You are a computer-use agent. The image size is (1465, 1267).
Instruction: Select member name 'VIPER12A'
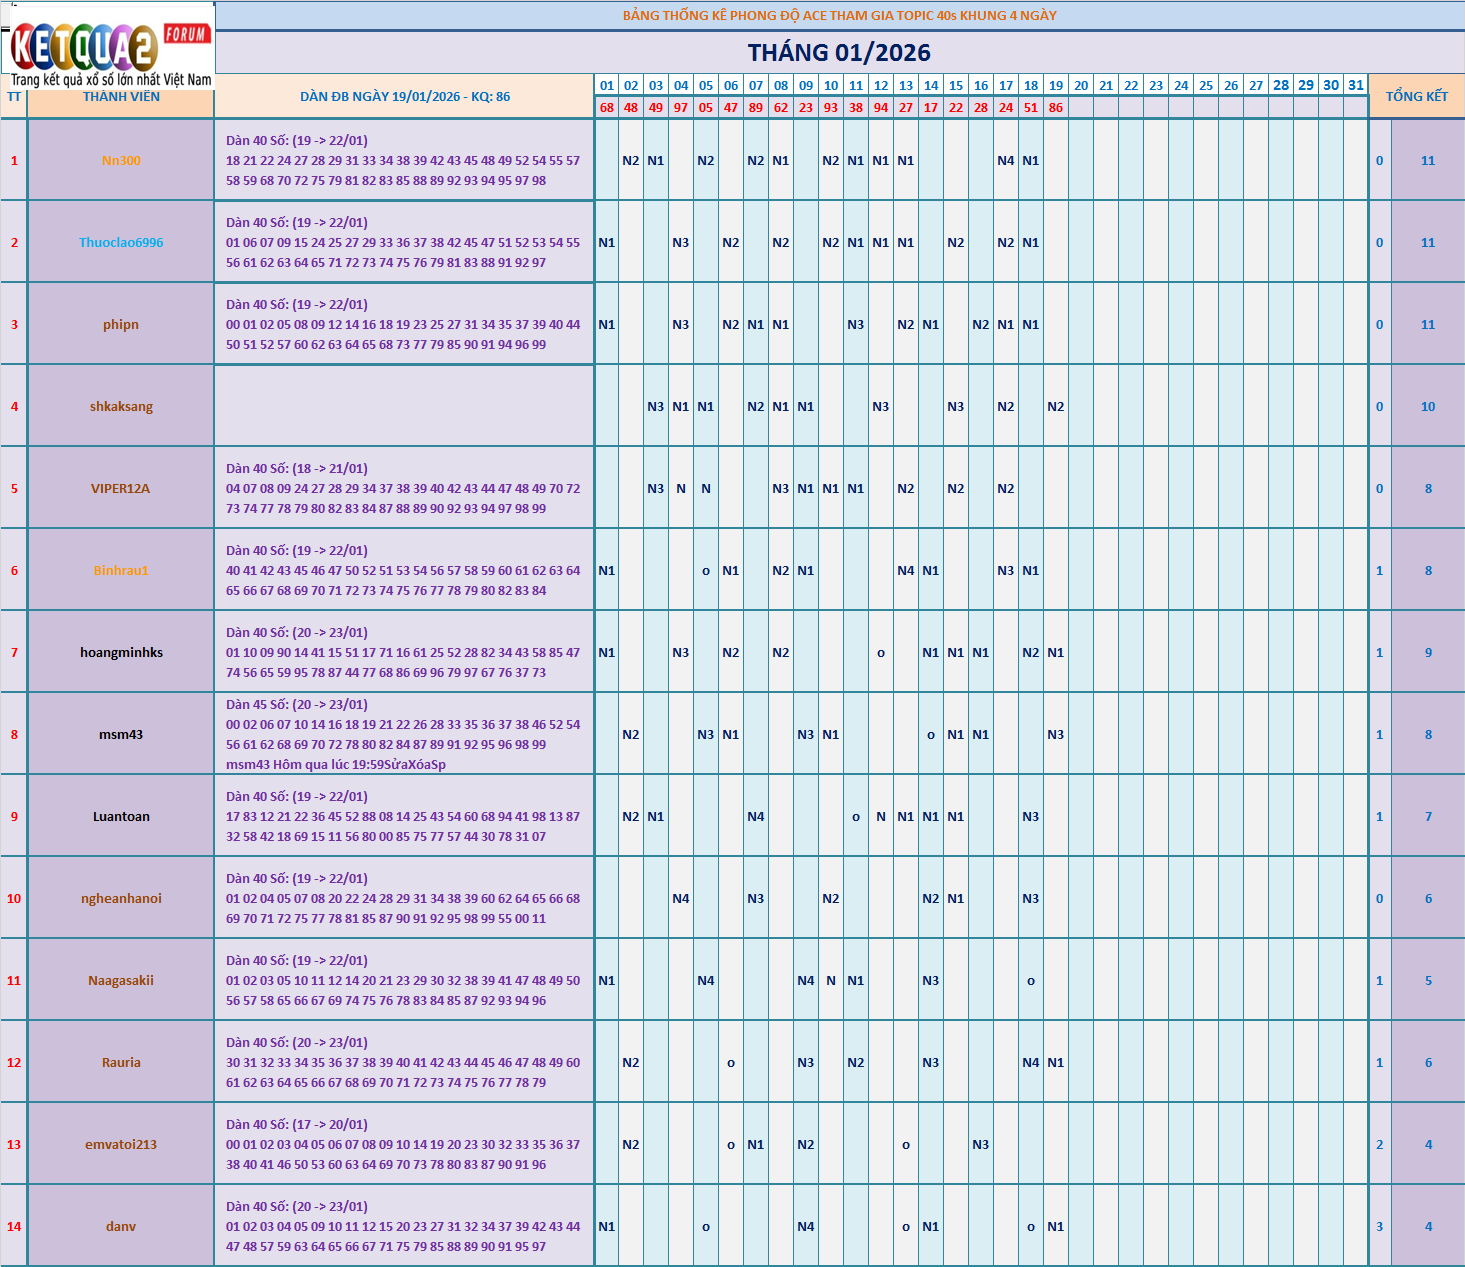[x=121, y=489]
